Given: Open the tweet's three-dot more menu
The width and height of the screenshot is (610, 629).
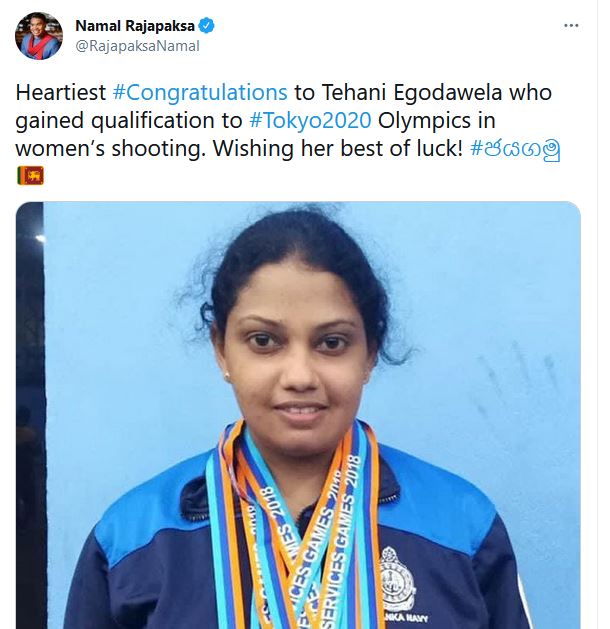Looking at the screenshot, I should [x=571, y=26].
